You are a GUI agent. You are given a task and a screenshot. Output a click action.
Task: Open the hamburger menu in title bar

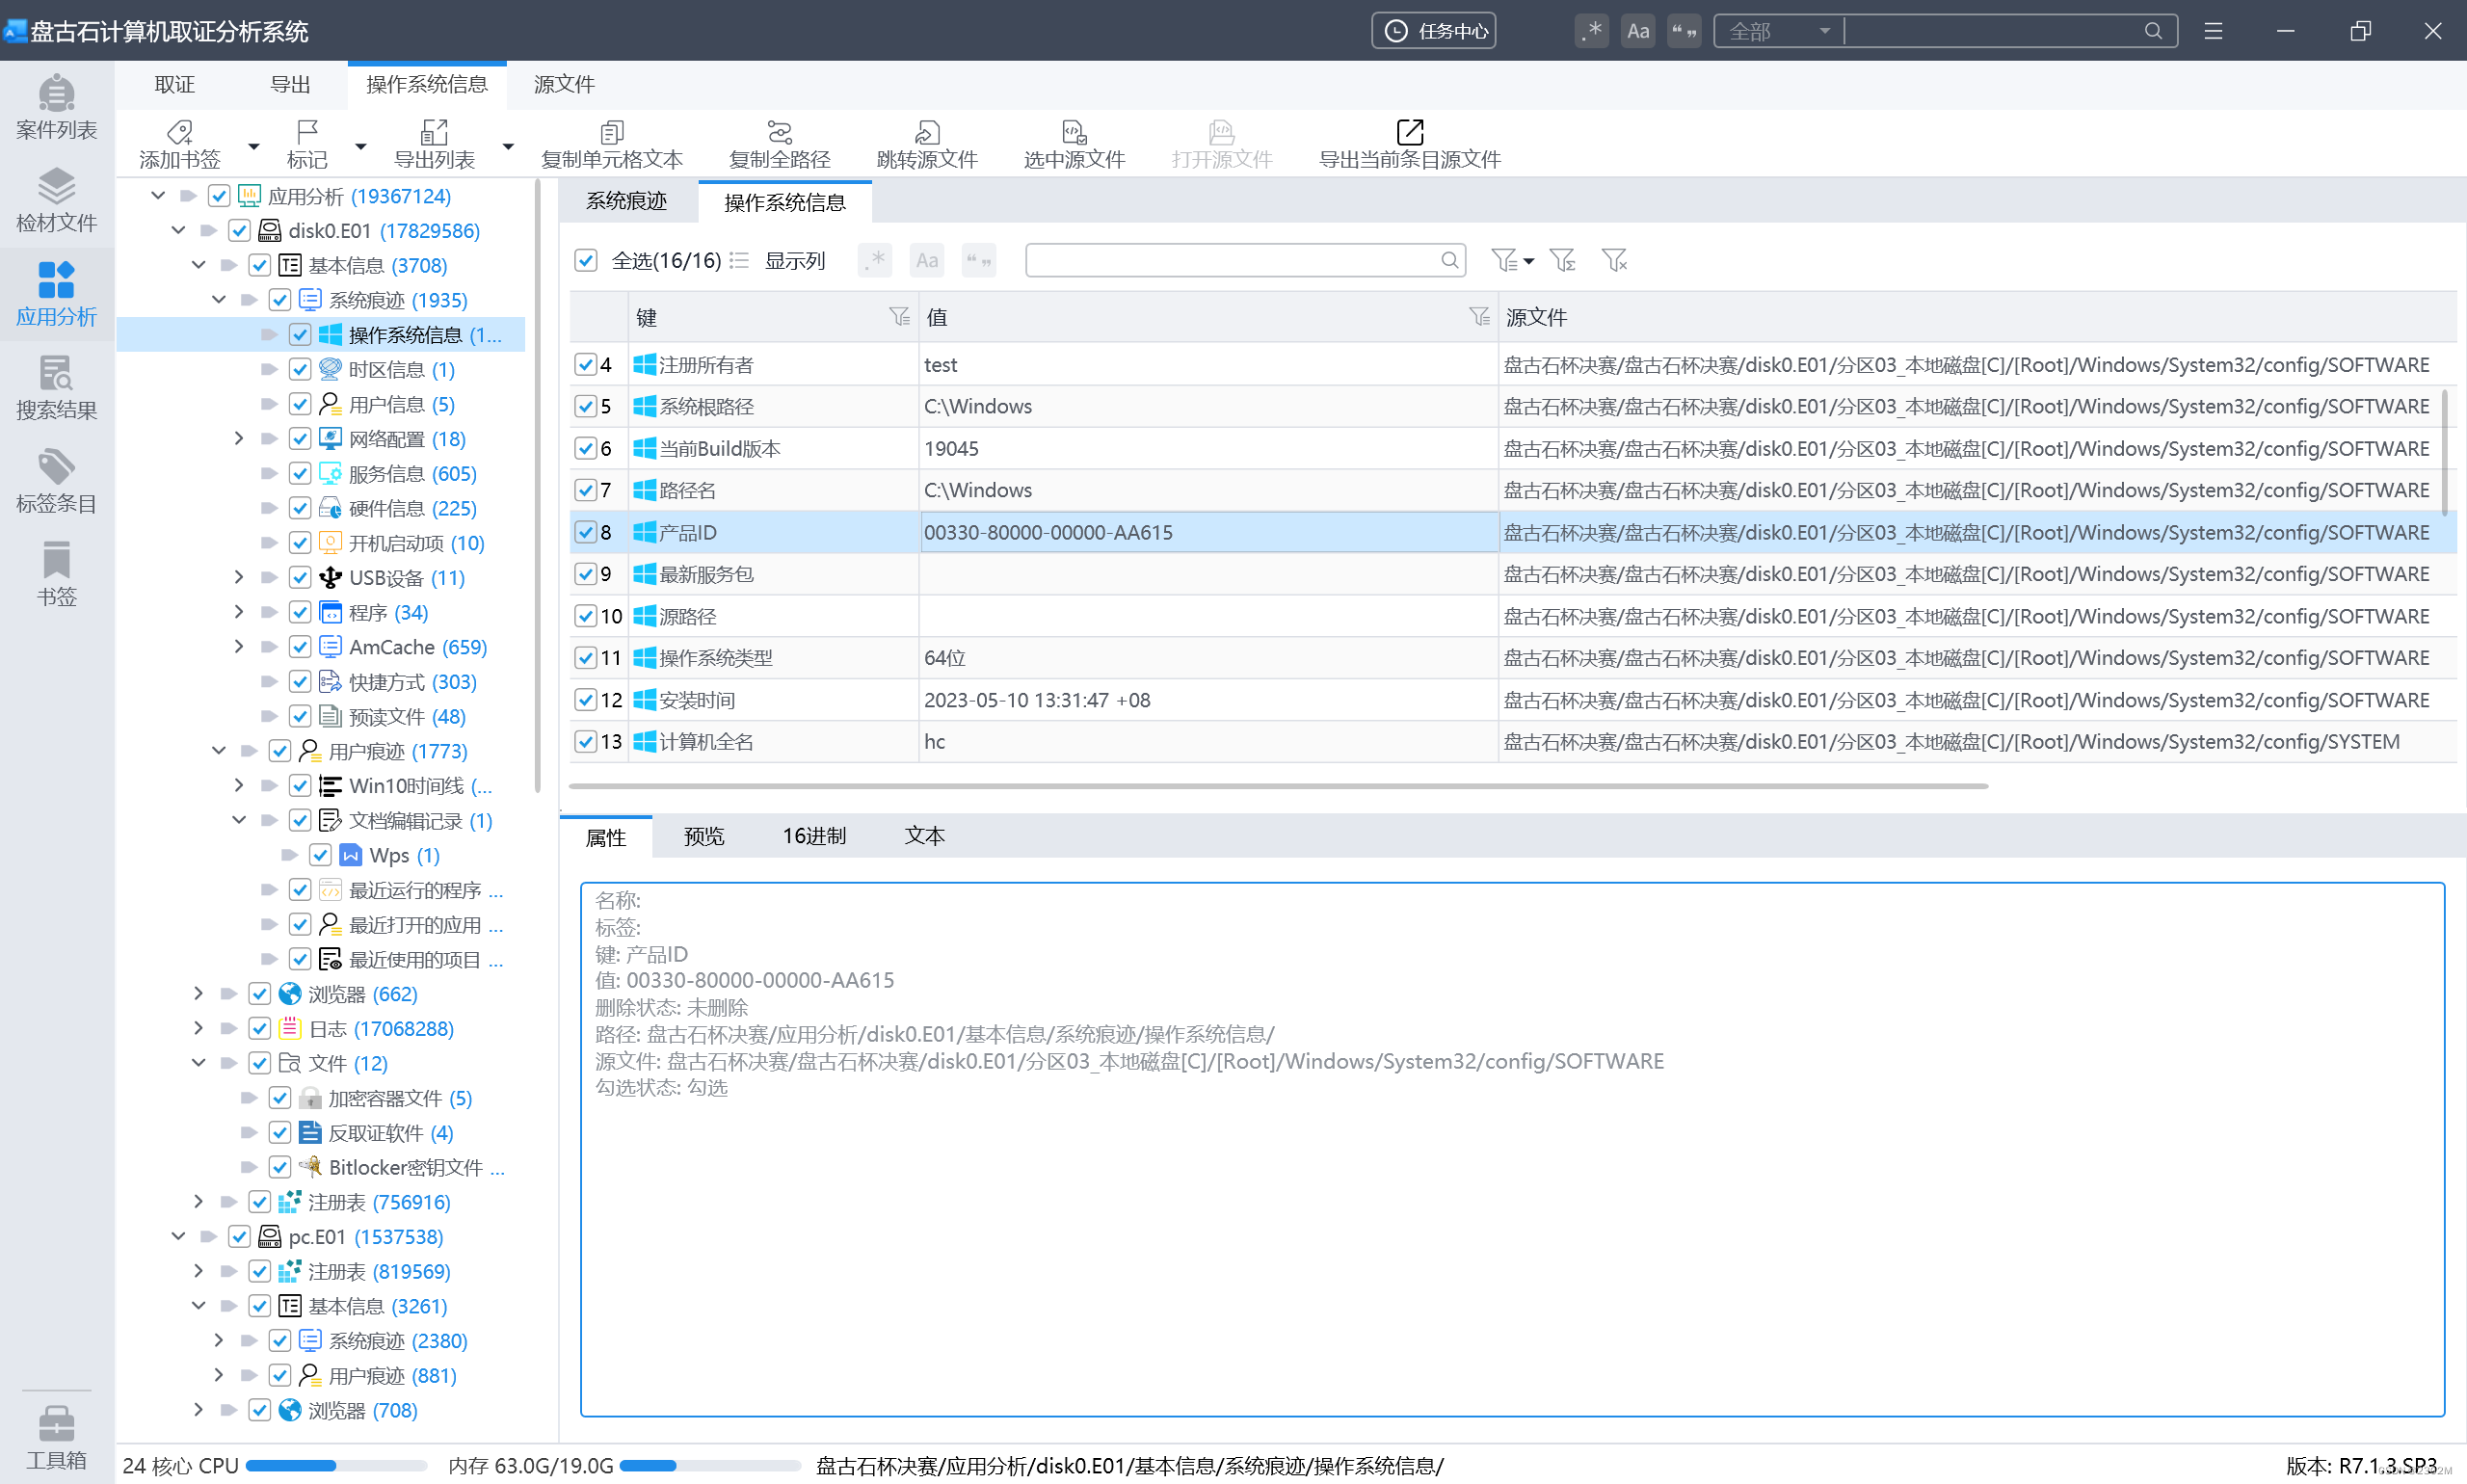(x=2213, y=31)
